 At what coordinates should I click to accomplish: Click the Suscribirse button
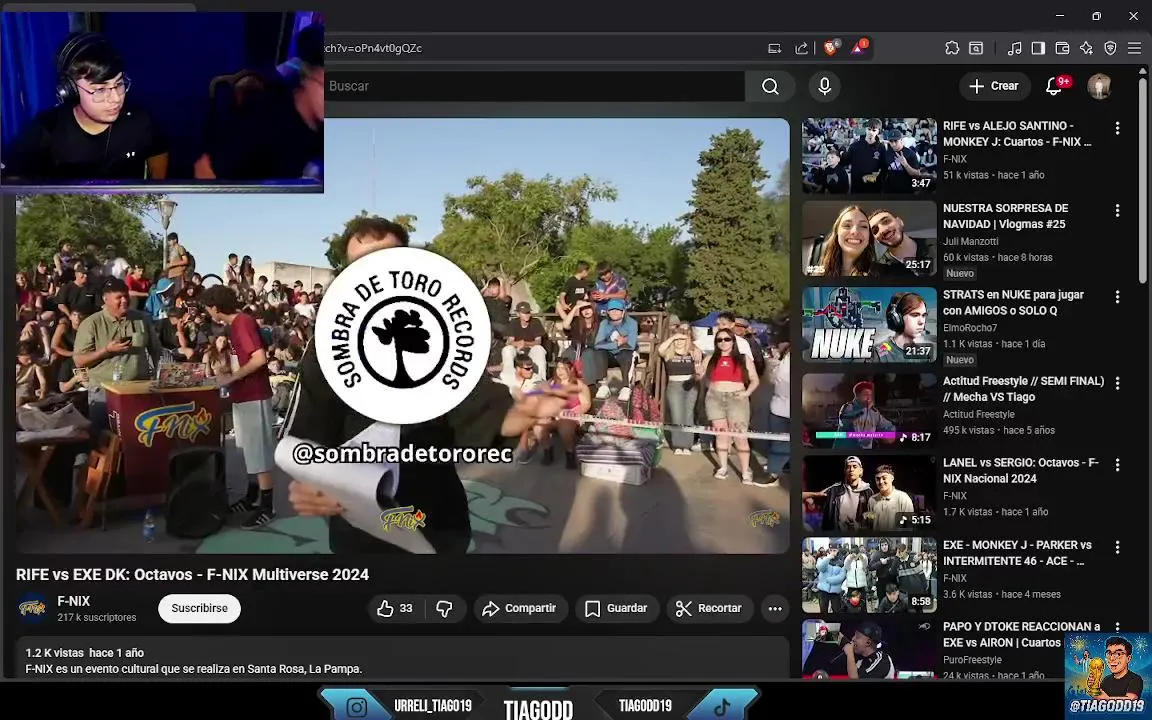[x=199, y=608]
